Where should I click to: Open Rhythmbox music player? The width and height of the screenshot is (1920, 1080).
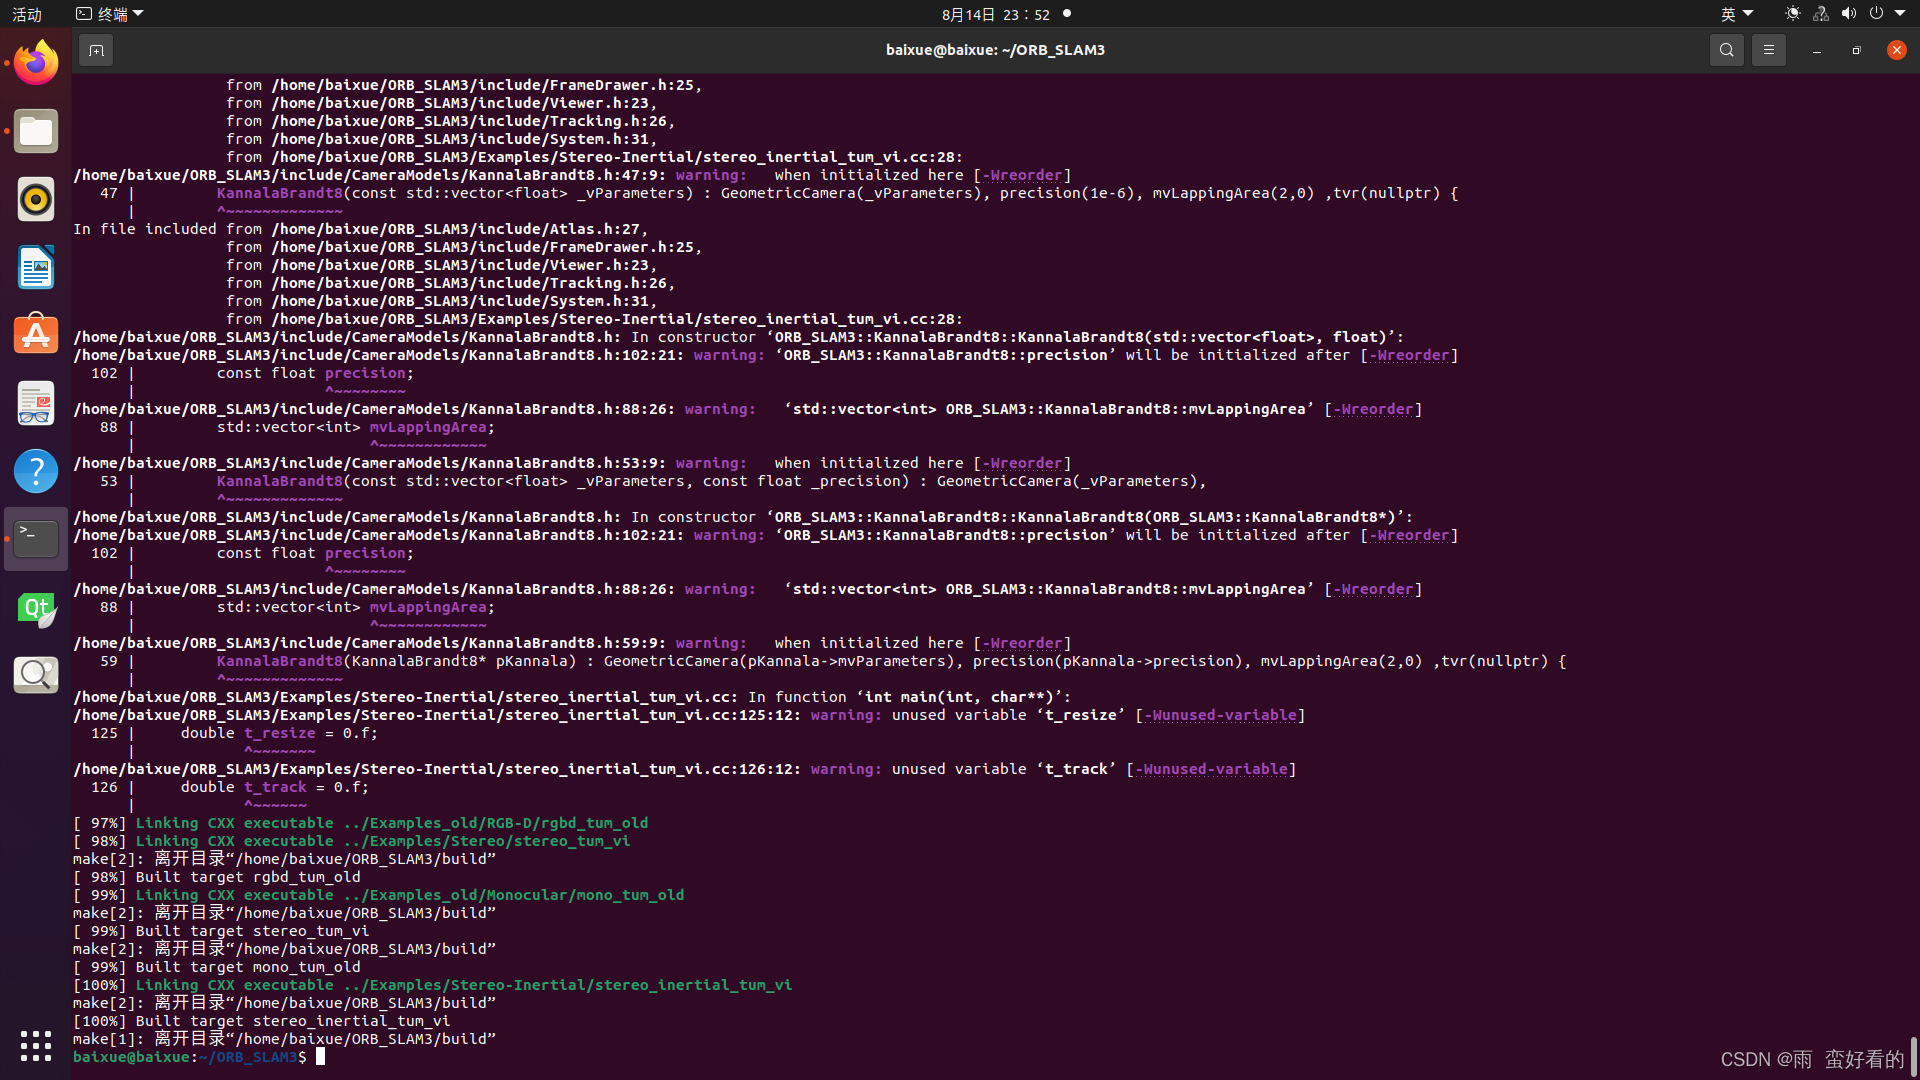36,199
